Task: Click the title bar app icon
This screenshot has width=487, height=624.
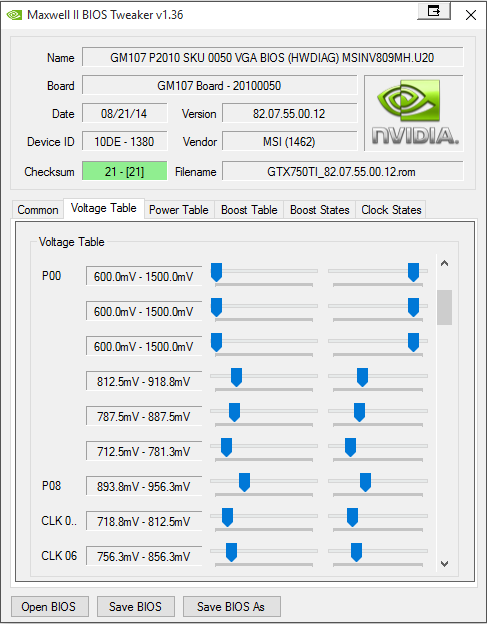Action: point(14,15)
